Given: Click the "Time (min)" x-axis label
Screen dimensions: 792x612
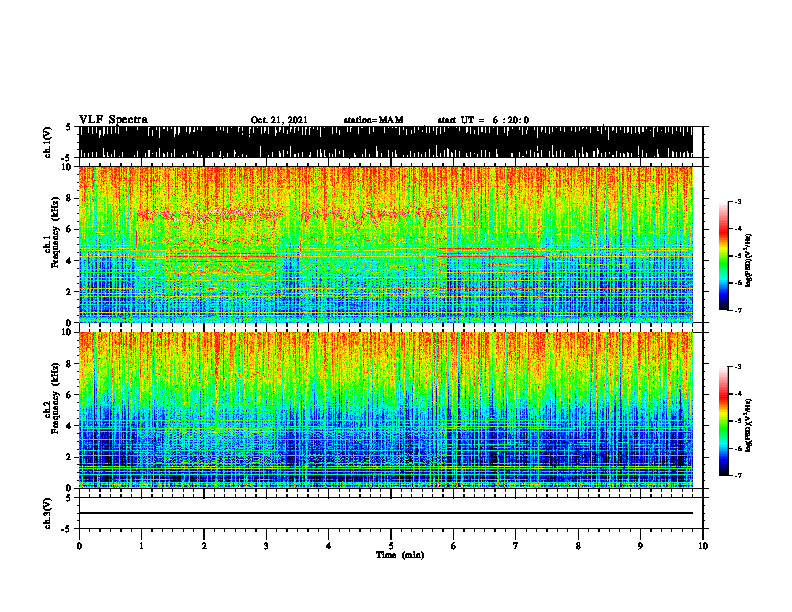Looking at the screenshot, I should (x=400, y=555).
